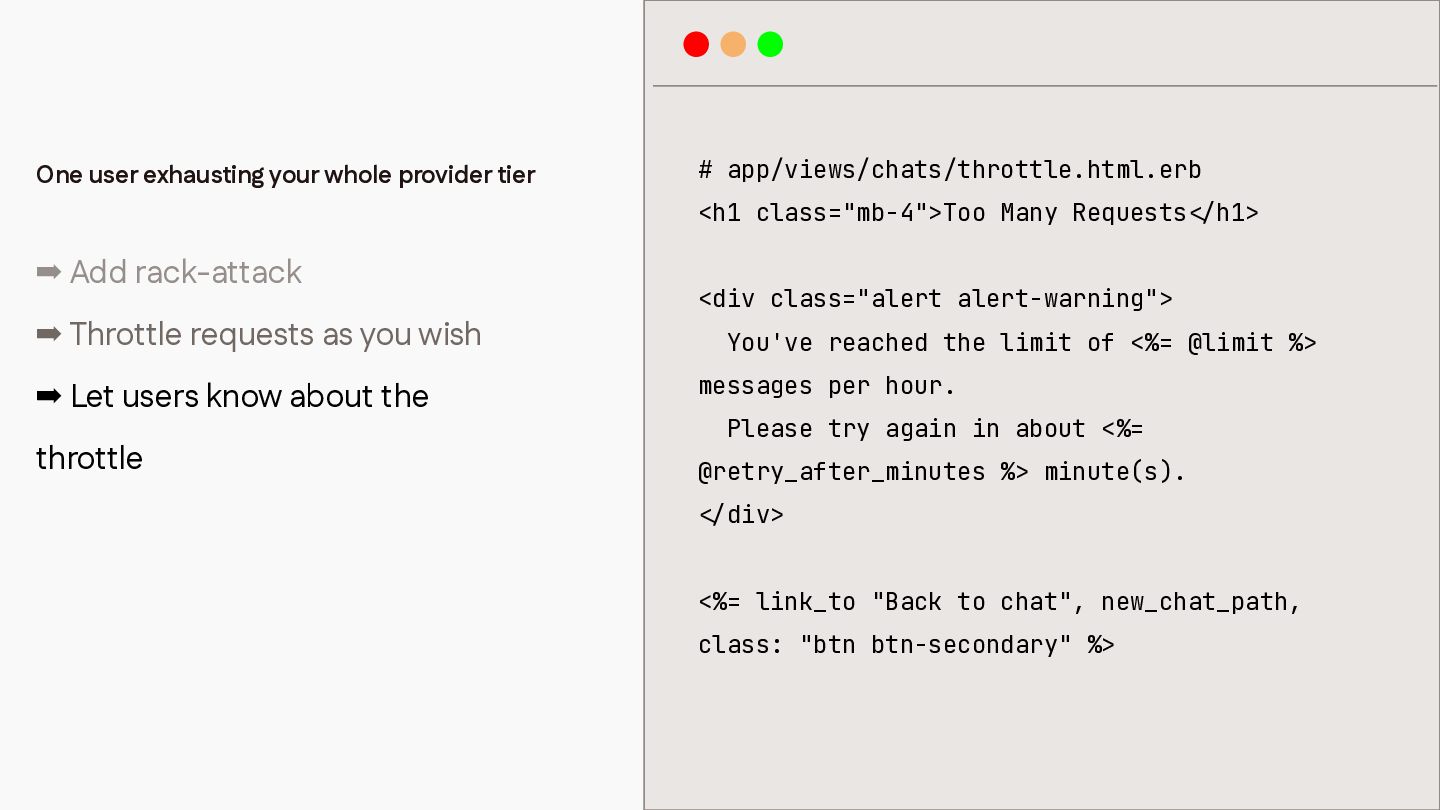Click arrow icon before Add rack-attack

[49, 272]
